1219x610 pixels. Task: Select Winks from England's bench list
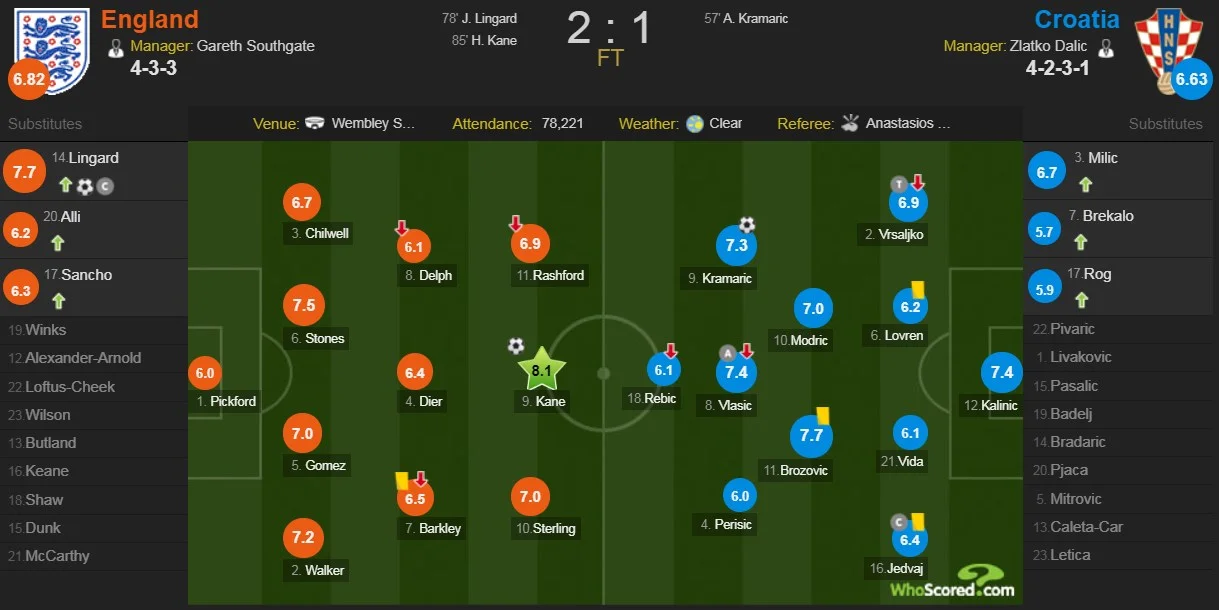coord(46,330)
